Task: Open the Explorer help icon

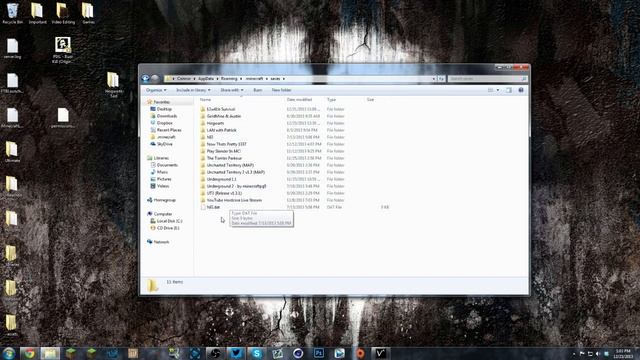Action: coord(521,90)
